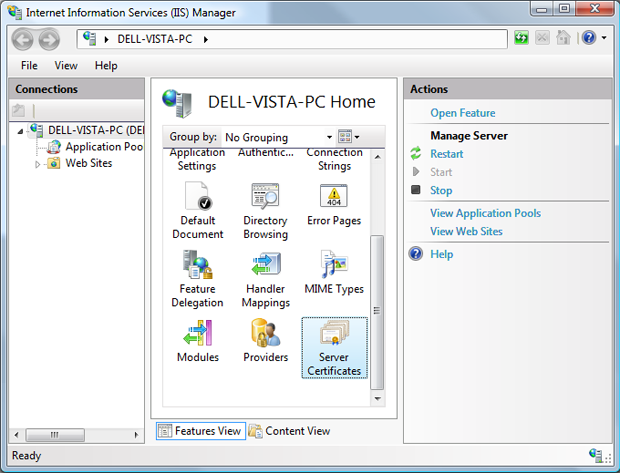Image resolution: width=620 pixels, height=473 pixels.
Task: Select Application Pools in Connections tree
Action: click(104, 147)
